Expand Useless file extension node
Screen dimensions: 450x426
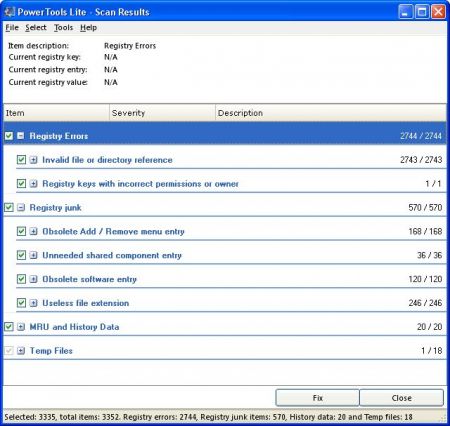[33, 303]
